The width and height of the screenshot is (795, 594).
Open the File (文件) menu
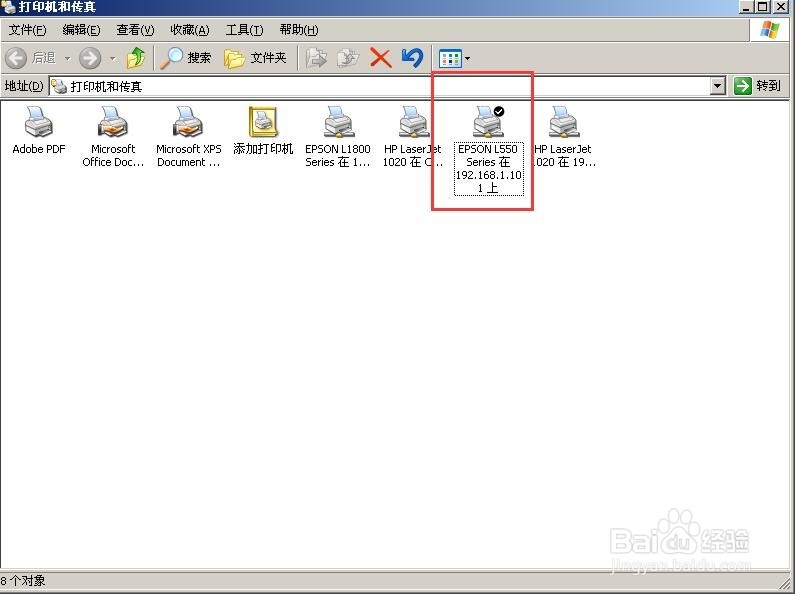pyautogui.click(x=27, y=30)
